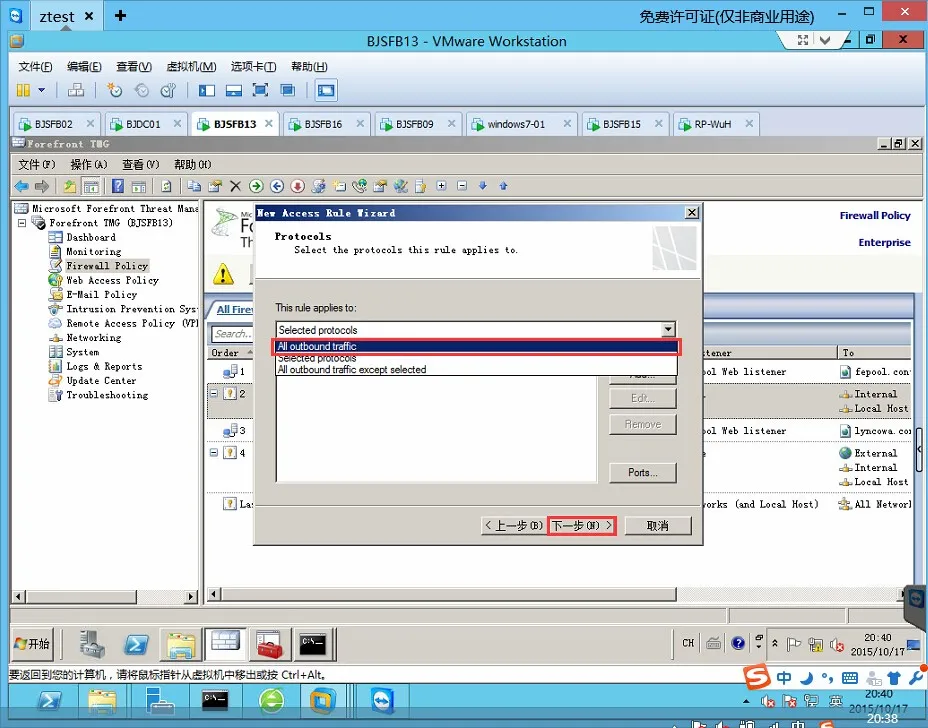The image size is (928, 728).
Task: Collapse rule 4 in the policy list
Action: click(x=214, y=453)
